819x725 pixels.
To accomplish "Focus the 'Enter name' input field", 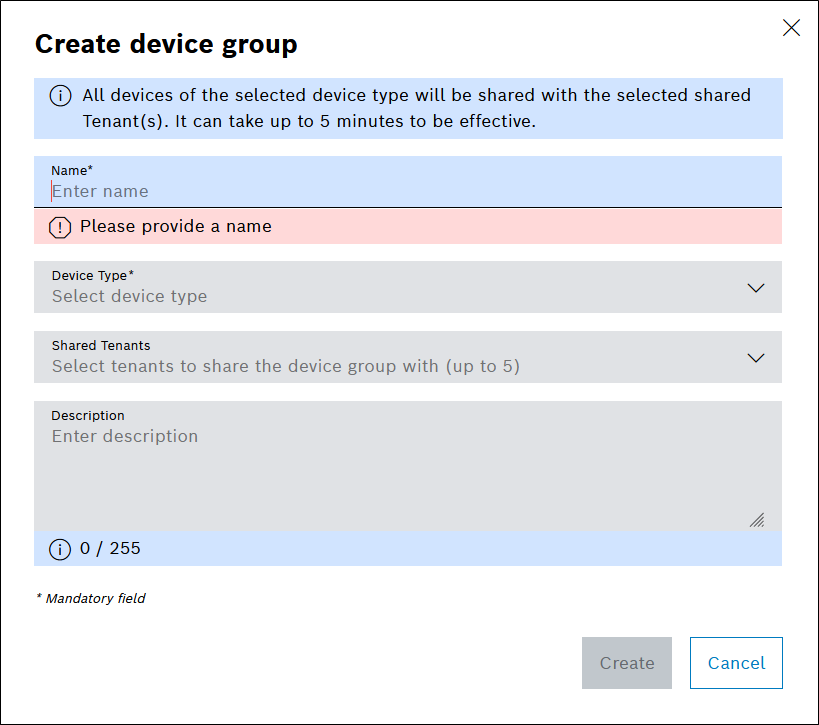I will click(400, 191).
